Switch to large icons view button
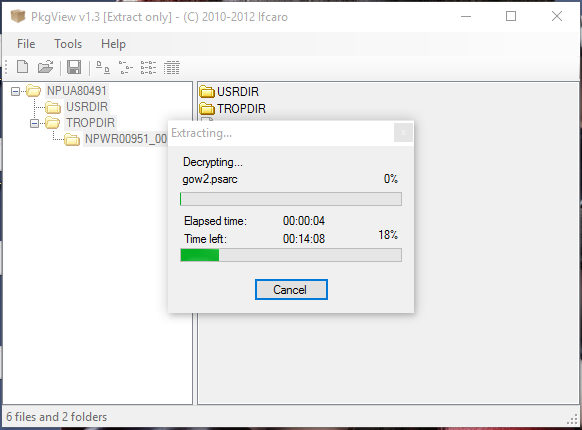The width and height of the screenshot is (582, 430). [103, 68]
